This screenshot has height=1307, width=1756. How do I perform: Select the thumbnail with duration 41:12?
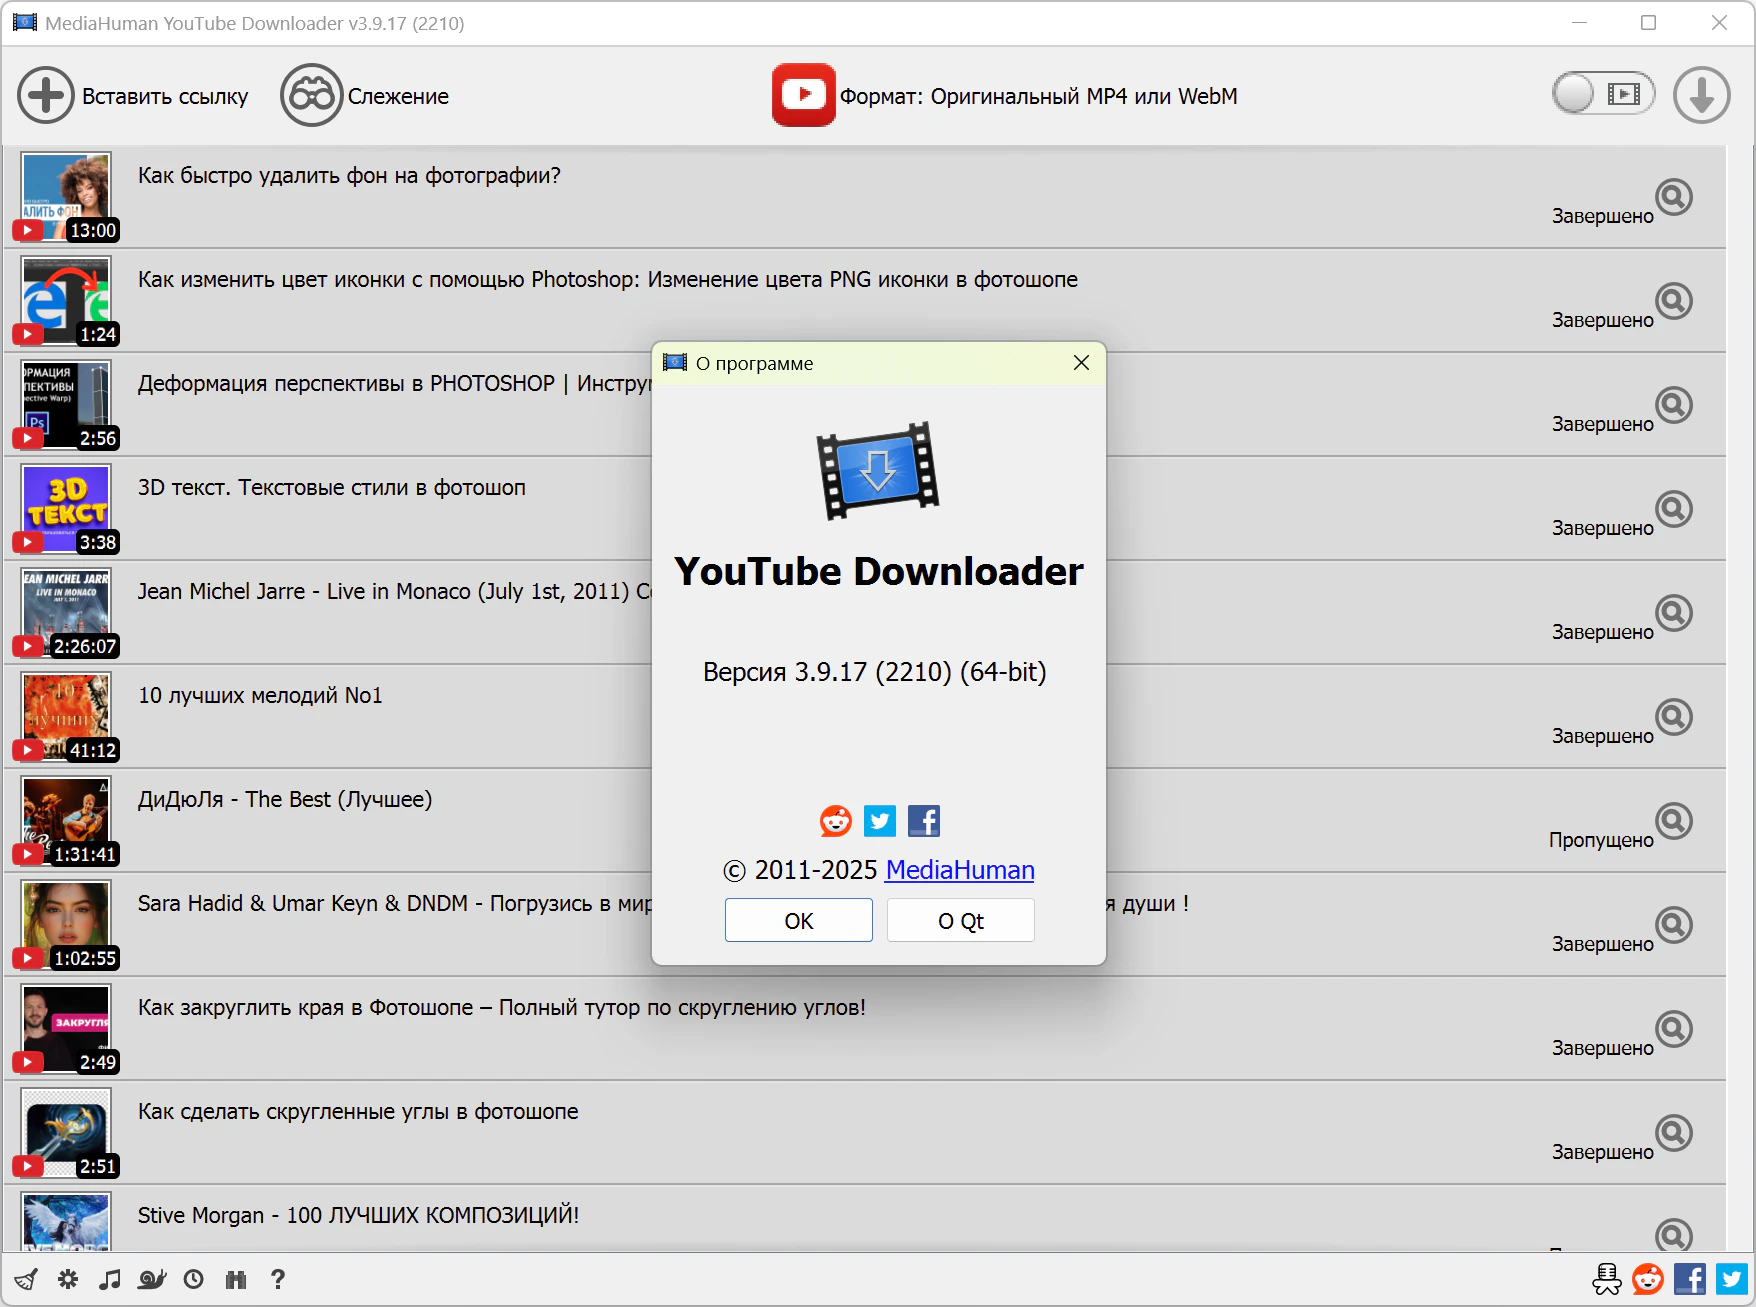point(66,717)
